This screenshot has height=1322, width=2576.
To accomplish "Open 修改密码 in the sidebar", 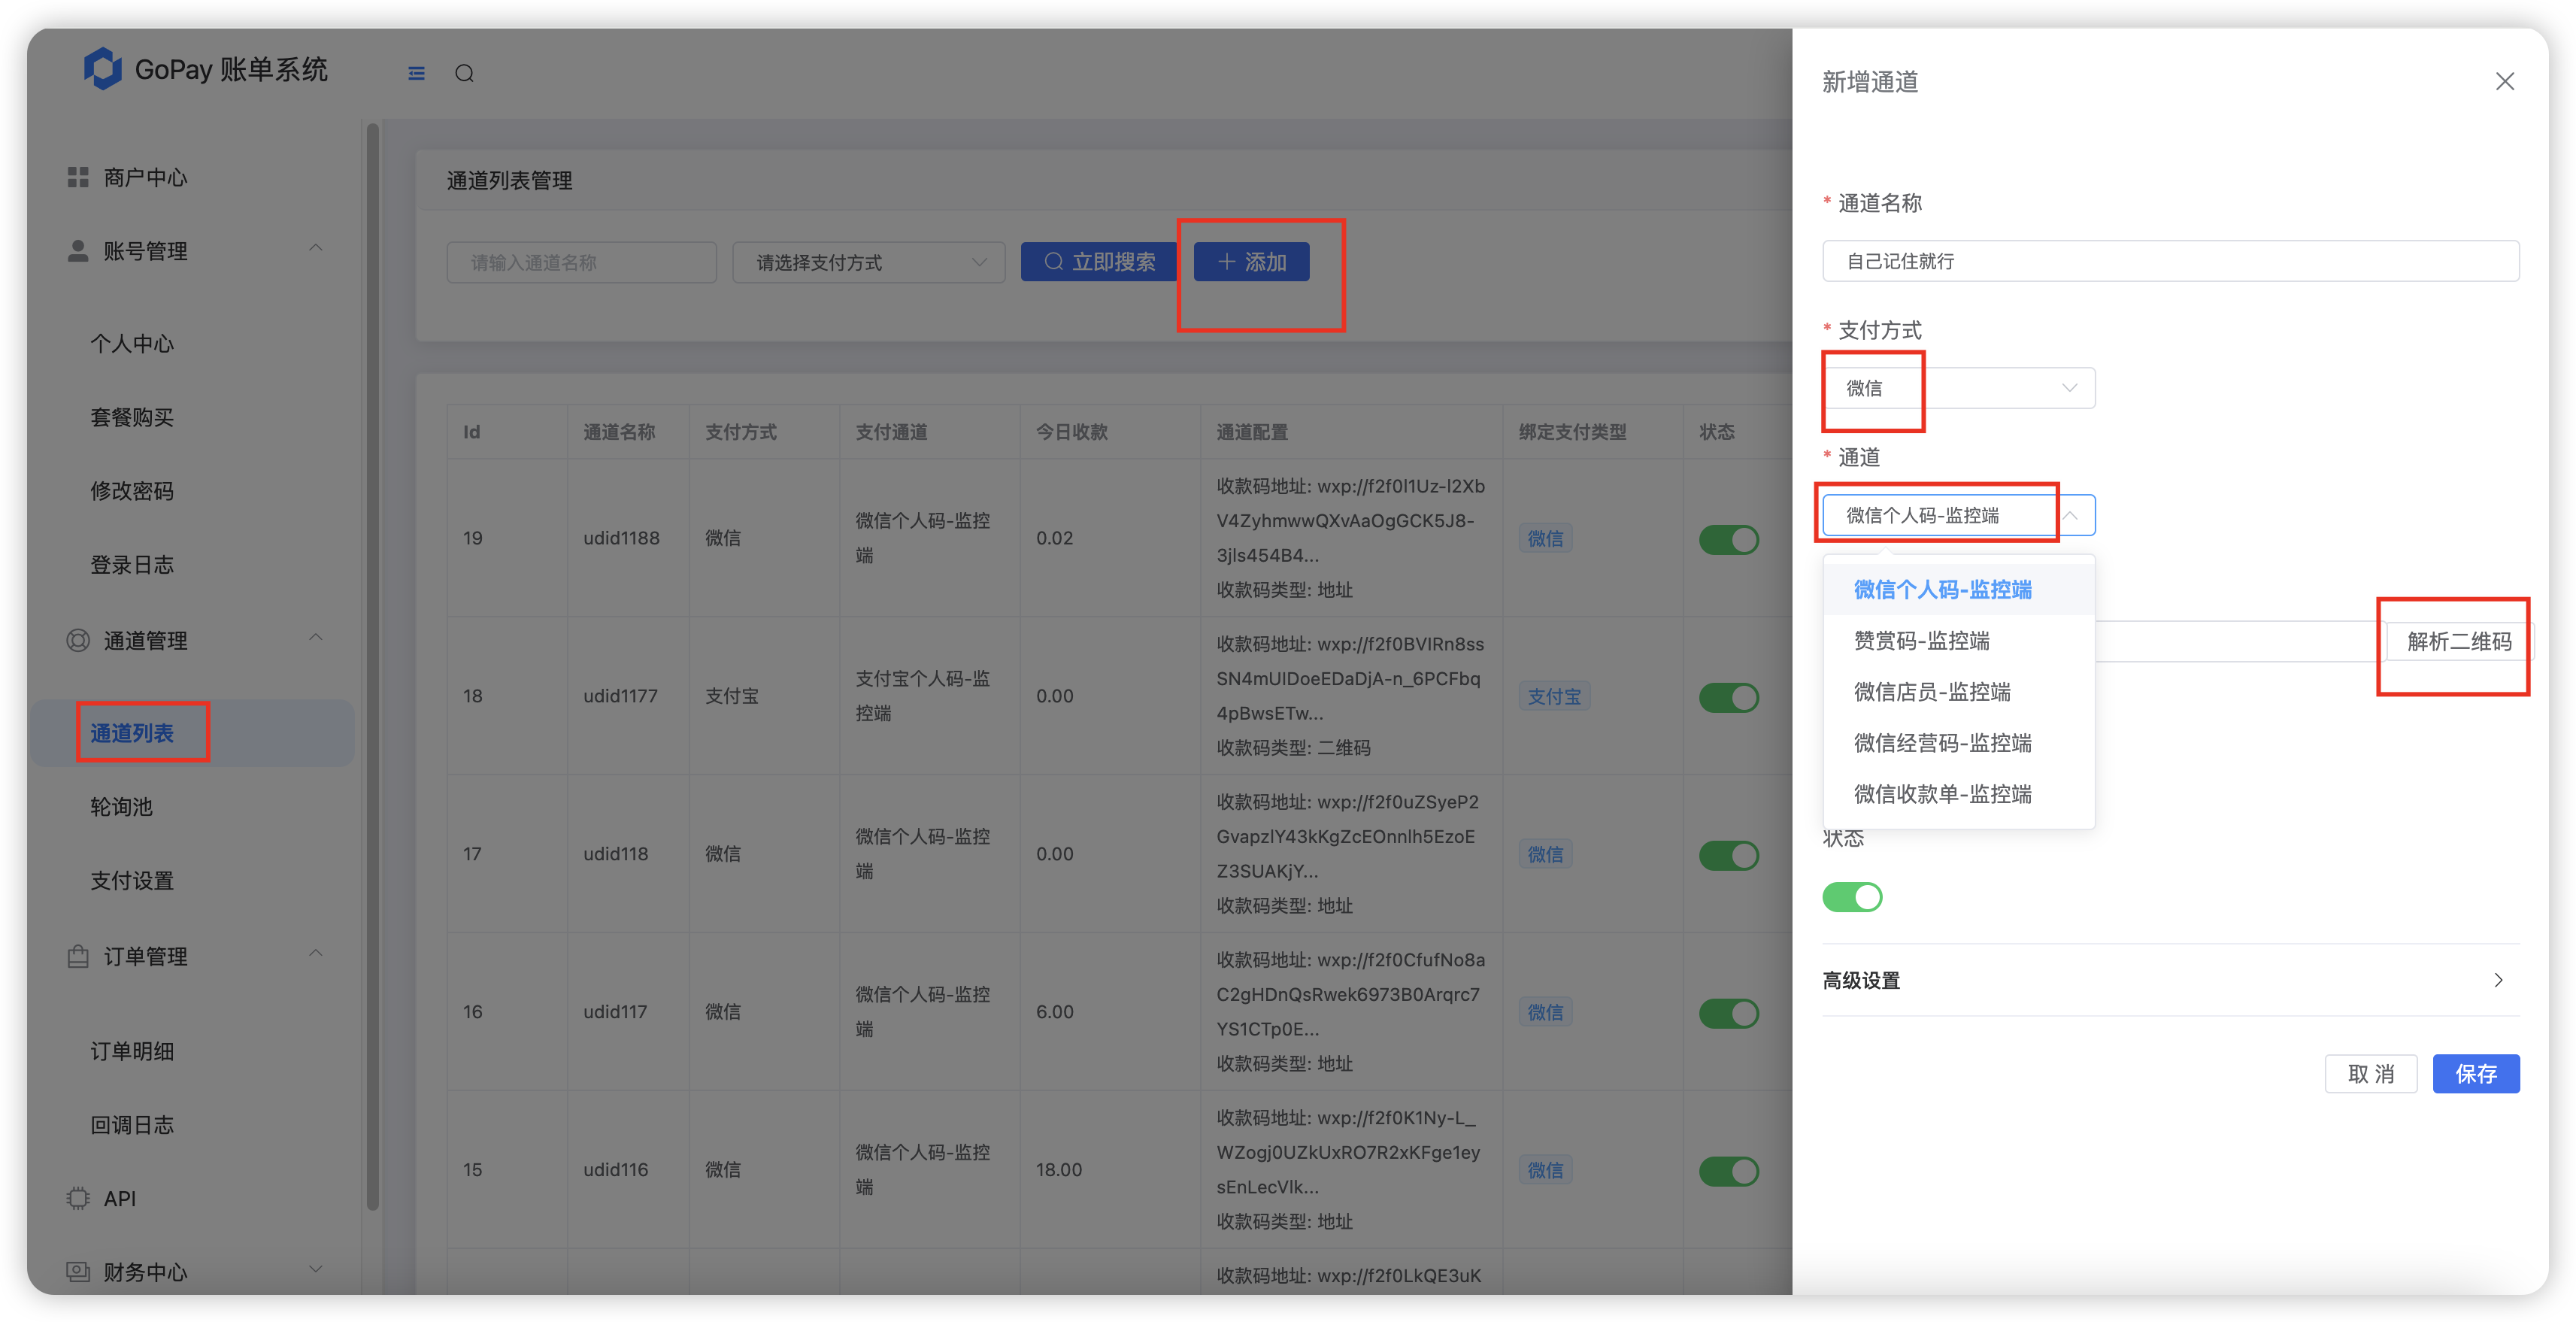I will click(x=132, y=490).
